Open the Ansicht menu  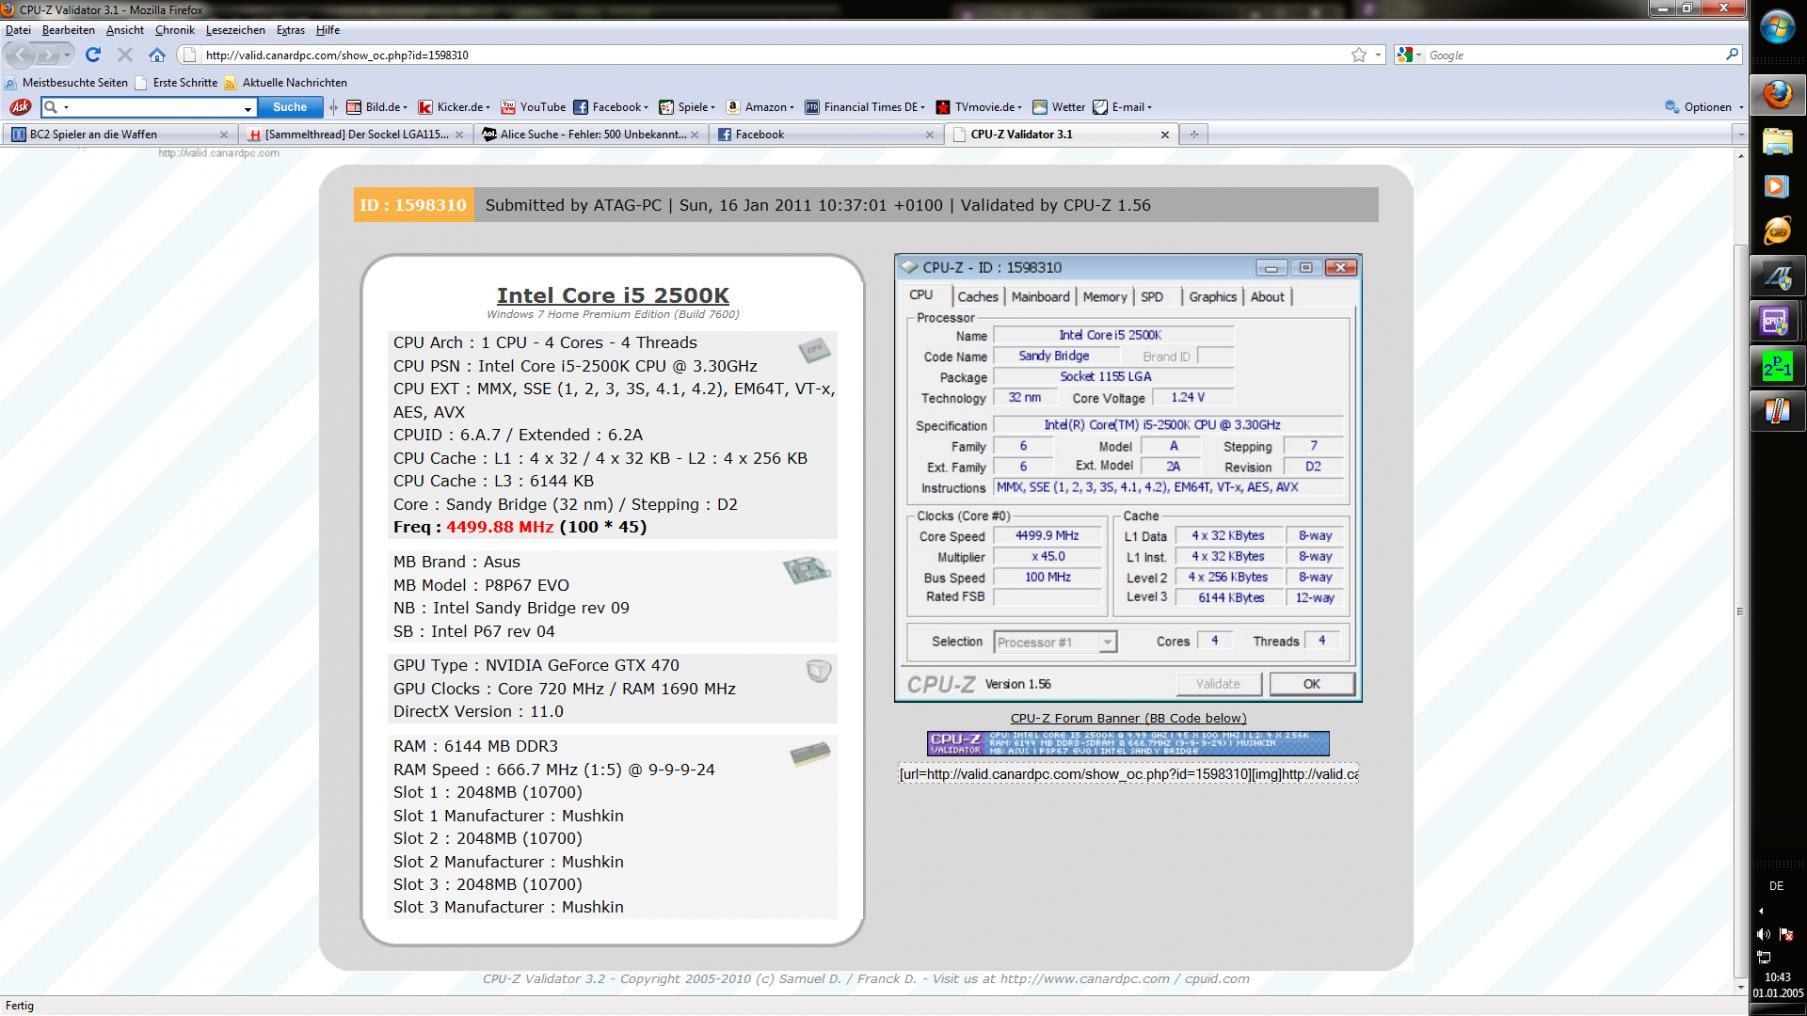point(125,30)
